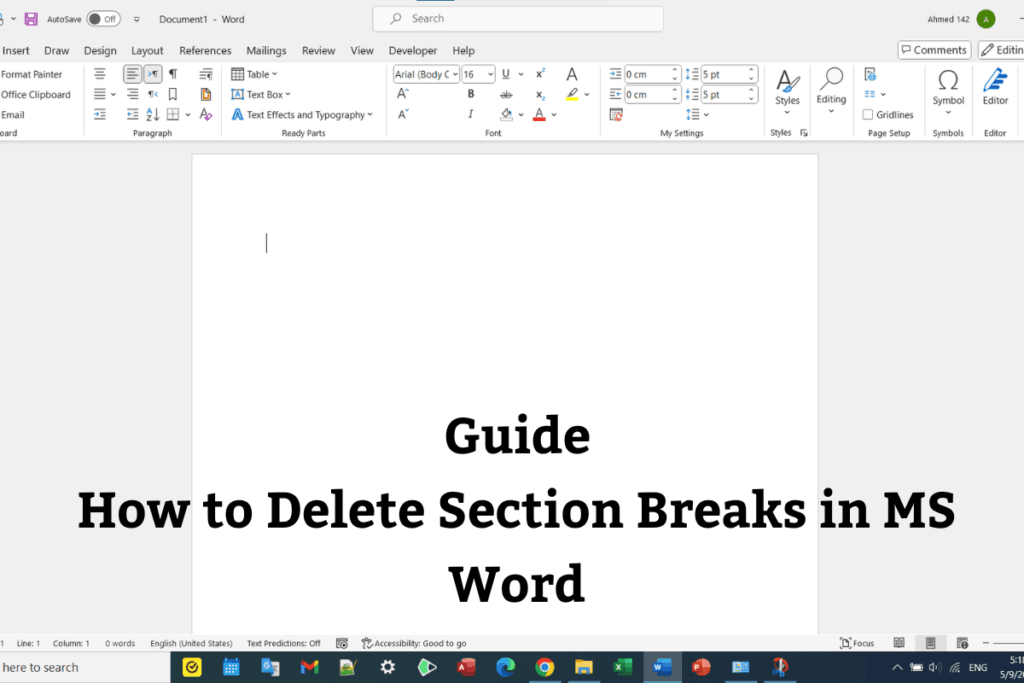Toggle superscript formatting in the Font group
This screenshot has height=683, width=1024.
pyautogui.click(x=540, y=73)
